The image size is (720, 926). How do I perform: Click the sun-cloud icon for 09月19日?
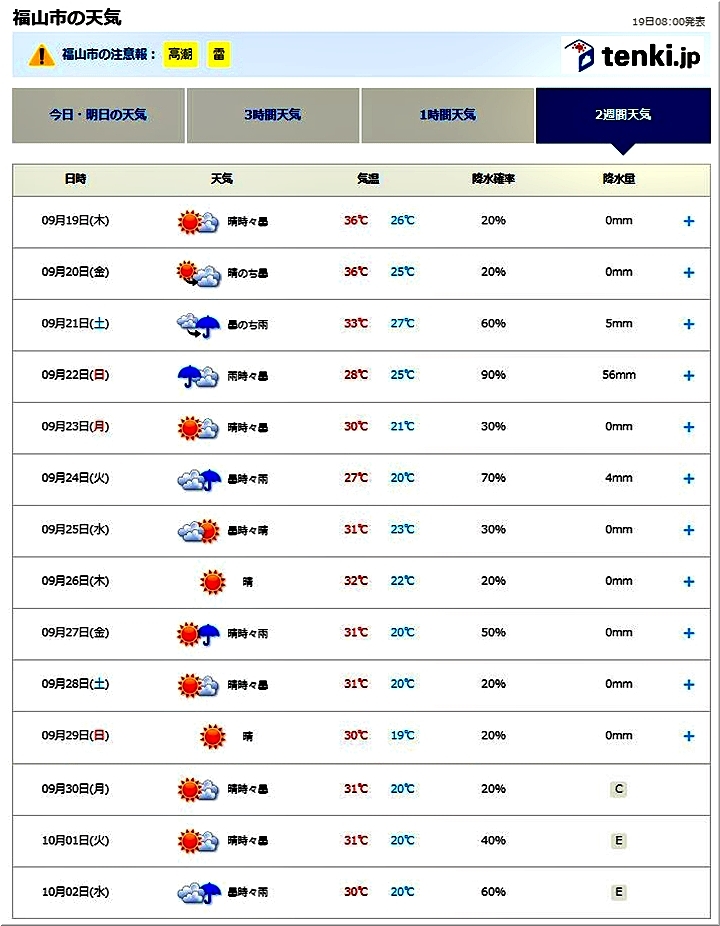click(197, 221)
